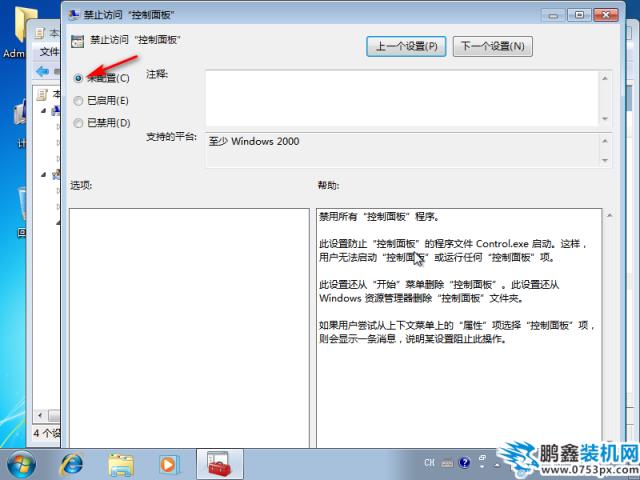The image size is (640, 480).
Task: Click the 上一个设置(P) button
Action: (x=406, y=46)
